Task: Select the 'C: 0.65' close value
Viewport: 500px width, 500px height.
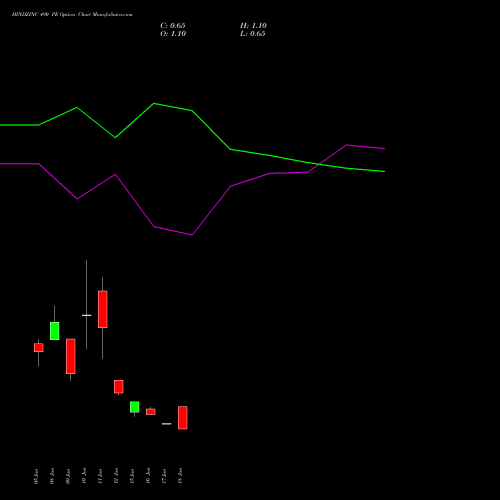Action: click(173, 26)
